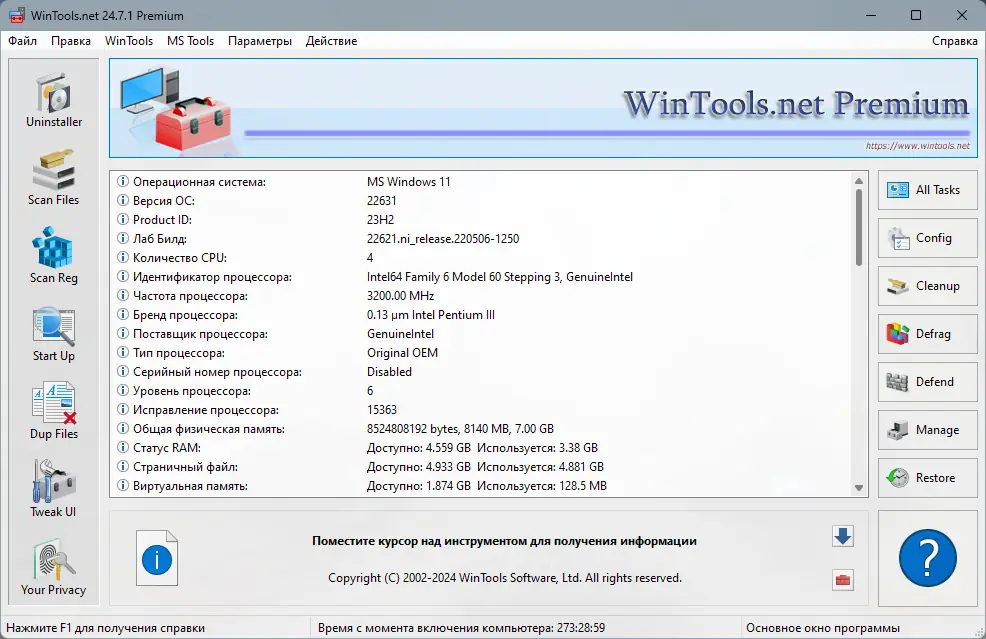Click the big blue question mark help button

tap(928, 558)
